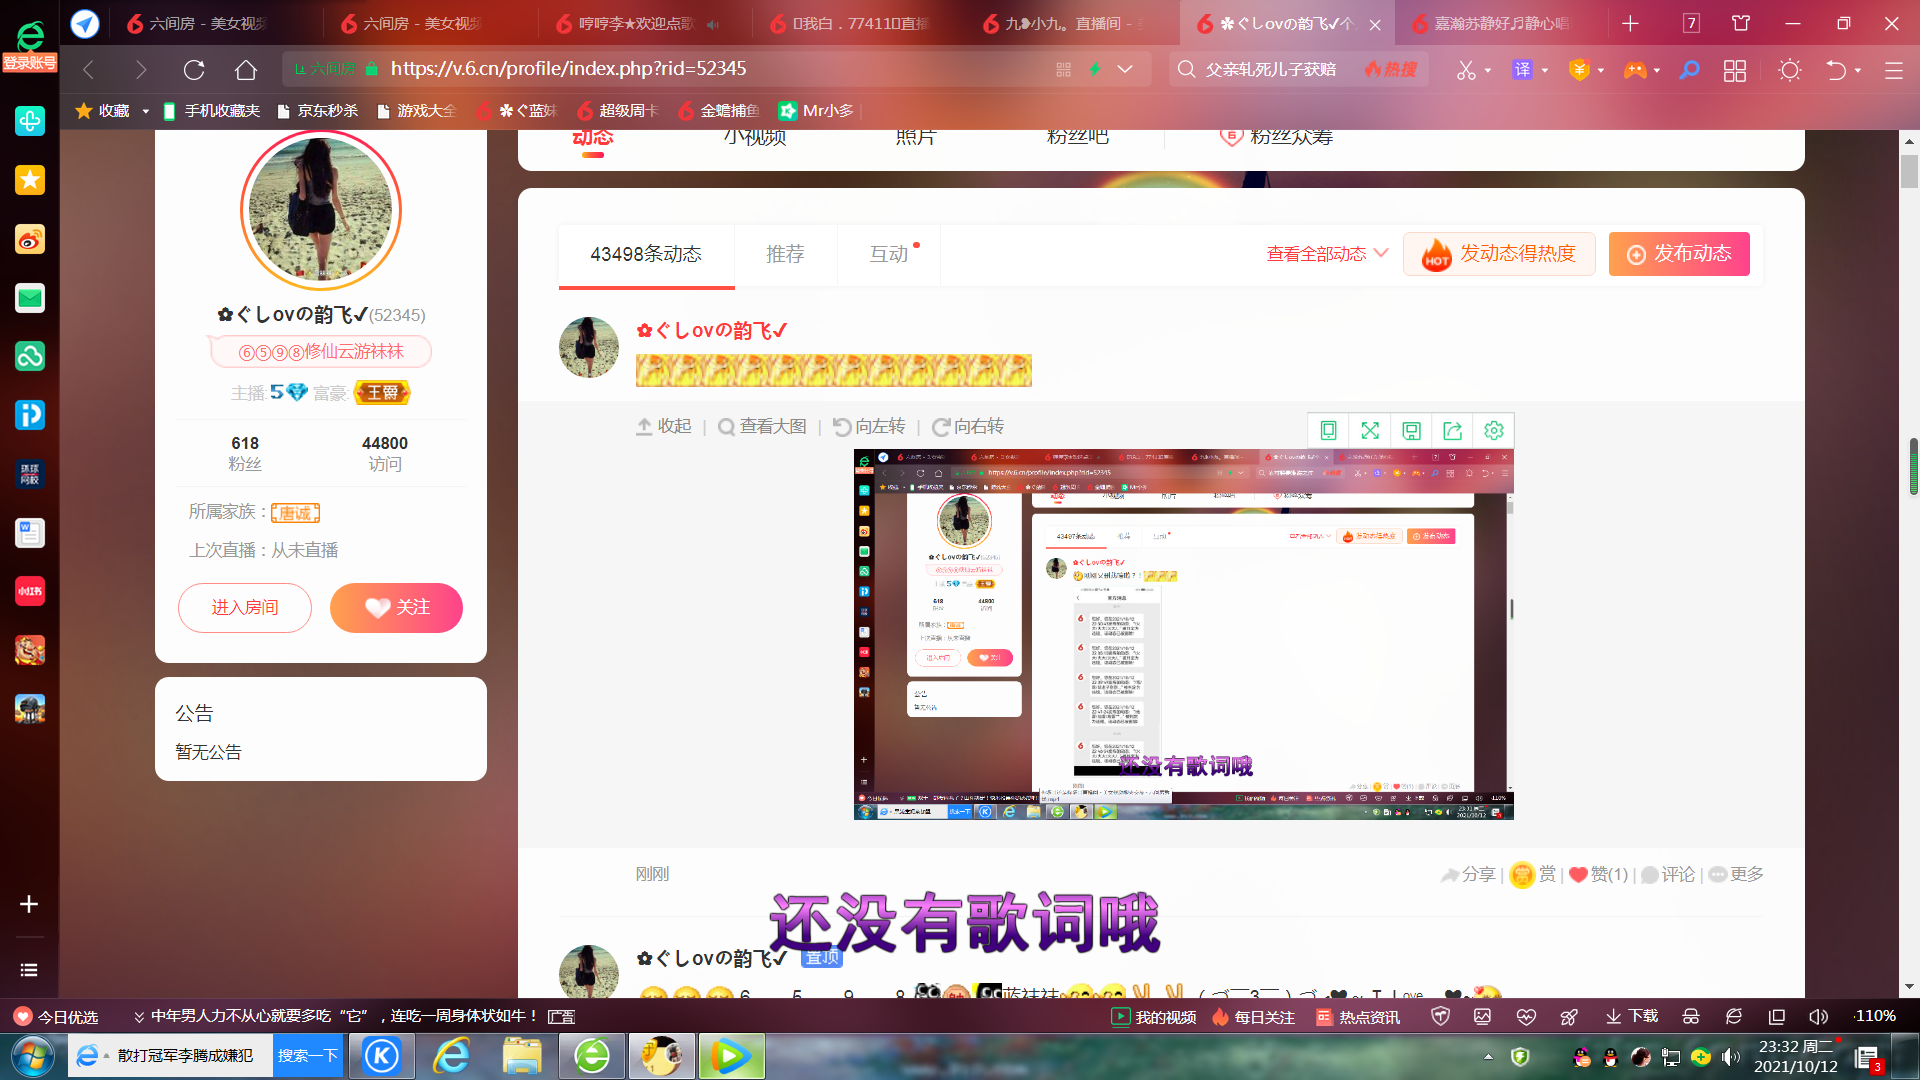The width and height of the screenshot is (1920, 1080).
Task: Open the scissors screenshot tool
Action: tap(1465, 69)
